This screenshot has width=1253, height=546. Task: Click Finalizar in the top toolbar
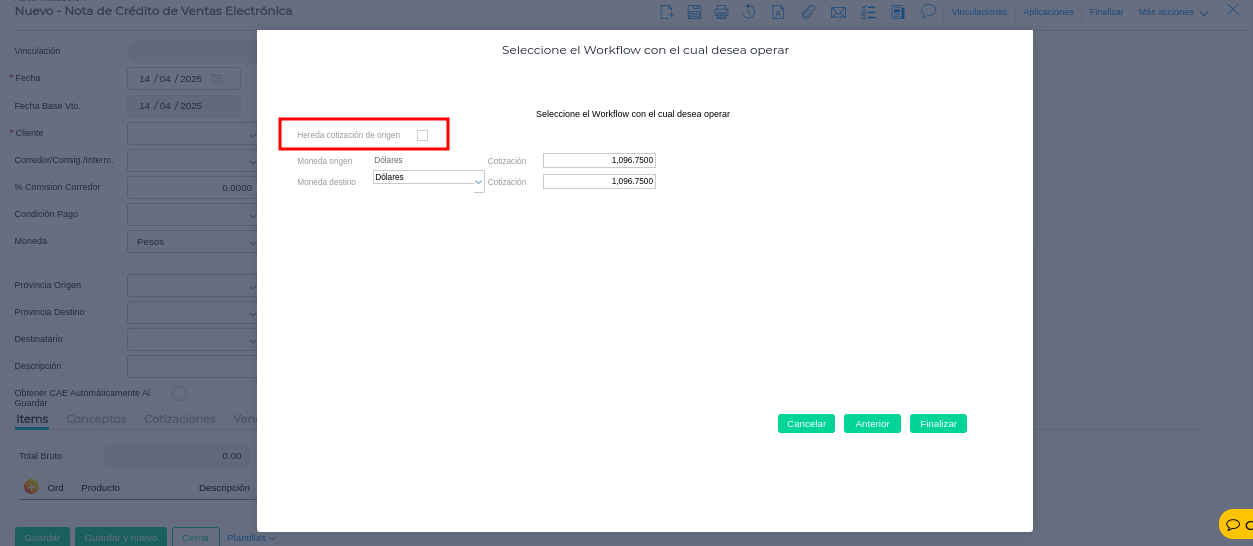pos(1106,12)
